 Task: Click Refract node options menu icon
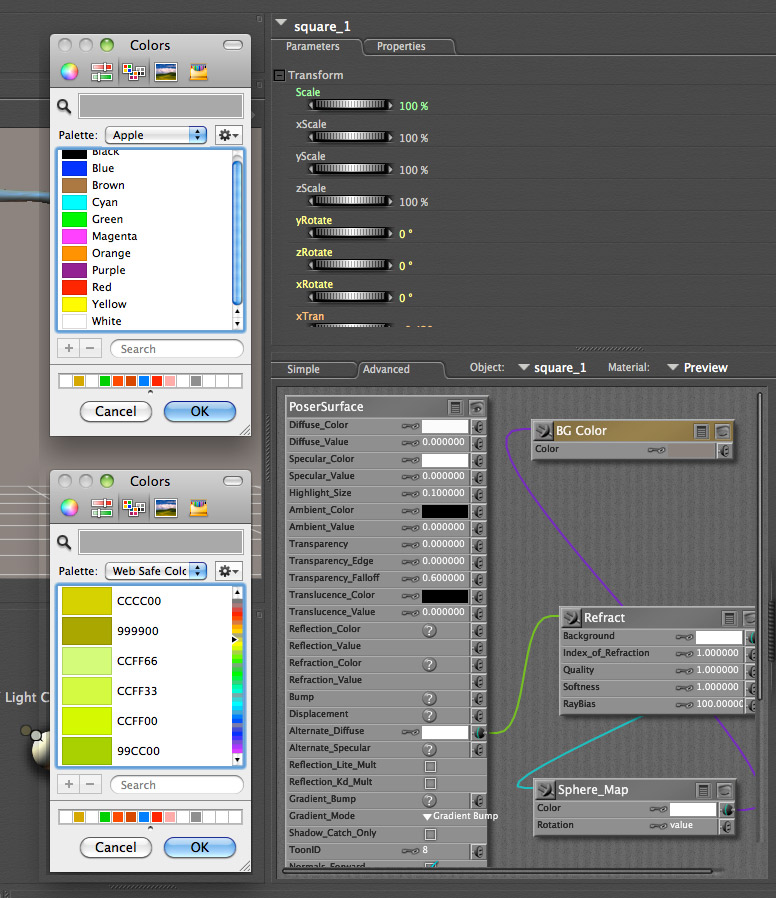(x=729, y=618)
